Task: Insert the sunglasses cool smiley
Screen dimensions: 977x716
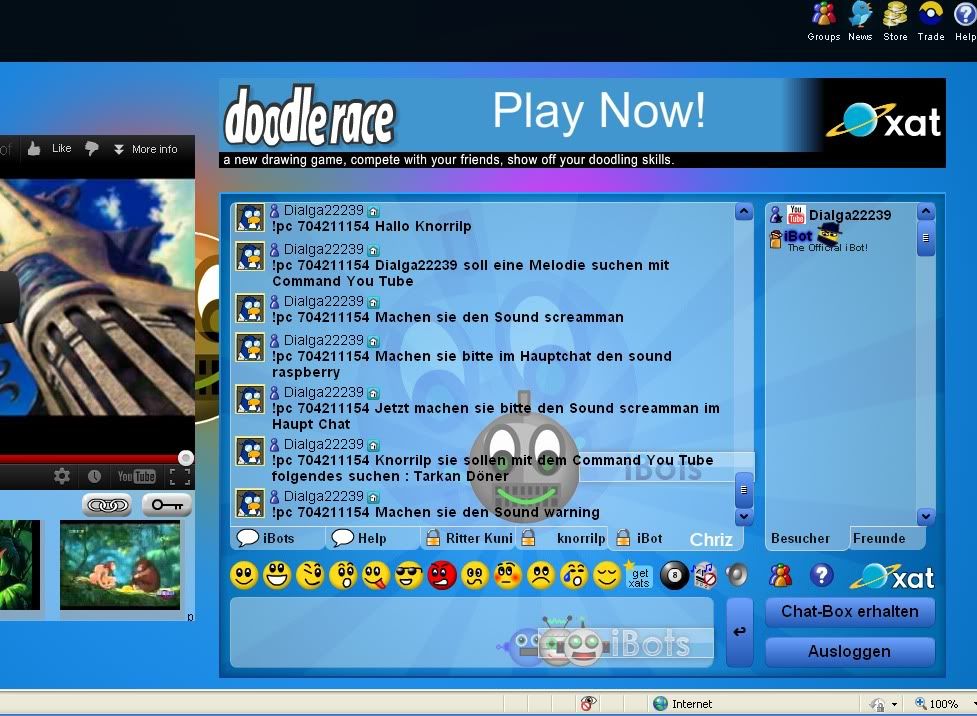Action: coord(409,575)
